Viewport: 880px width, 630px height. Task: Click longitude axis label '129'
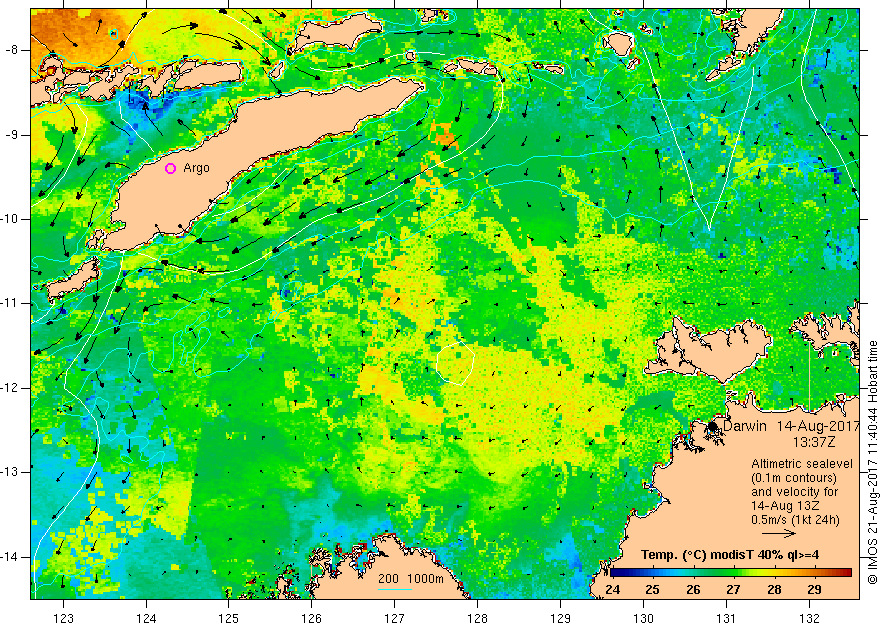[x=561, y=618]
